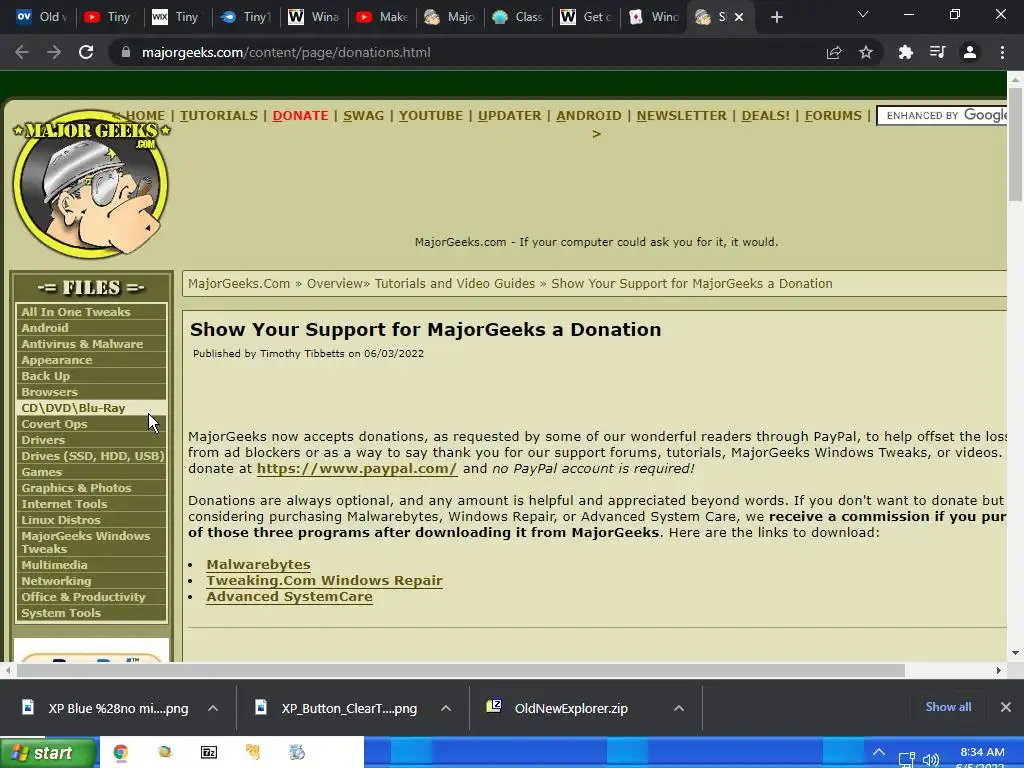The image size is (1024, 768).
Task: Switch to the Class tab
Action: pyautogui.click(x=518, y=17)
